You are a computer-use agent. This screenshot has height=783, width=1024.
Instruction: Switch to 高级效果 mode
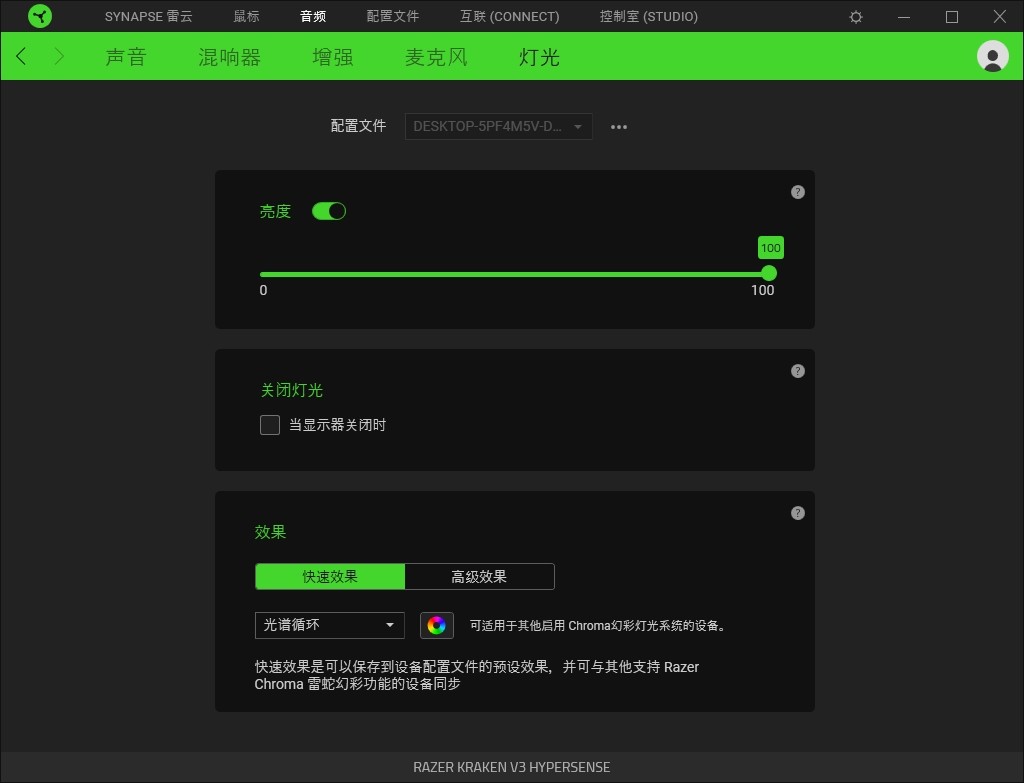point(479,577)
